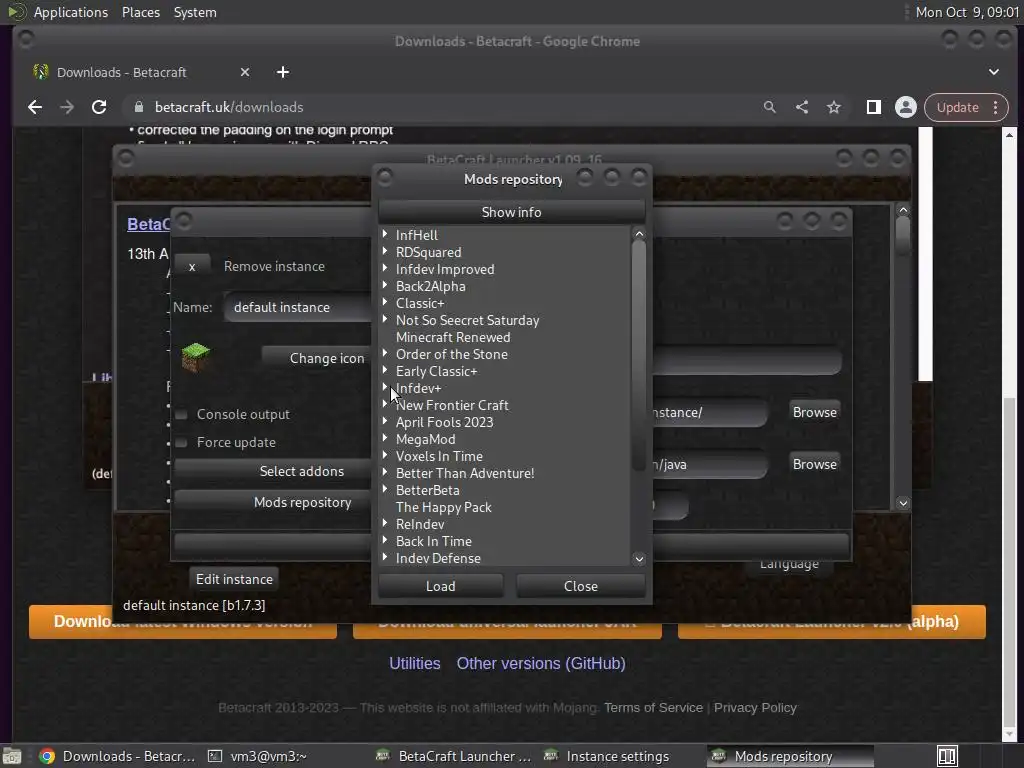Click the mod list scroll-down arrow
This screenshot has width=1024, height=768.
[639, 558]
